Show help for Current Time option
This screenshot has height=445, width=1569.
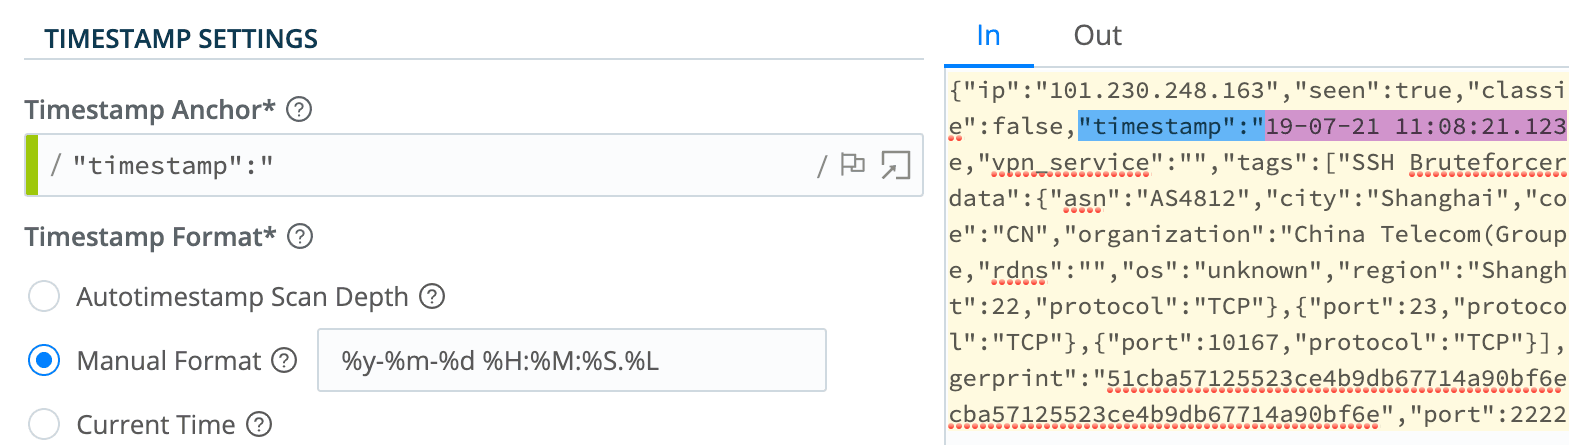(259, 425)
